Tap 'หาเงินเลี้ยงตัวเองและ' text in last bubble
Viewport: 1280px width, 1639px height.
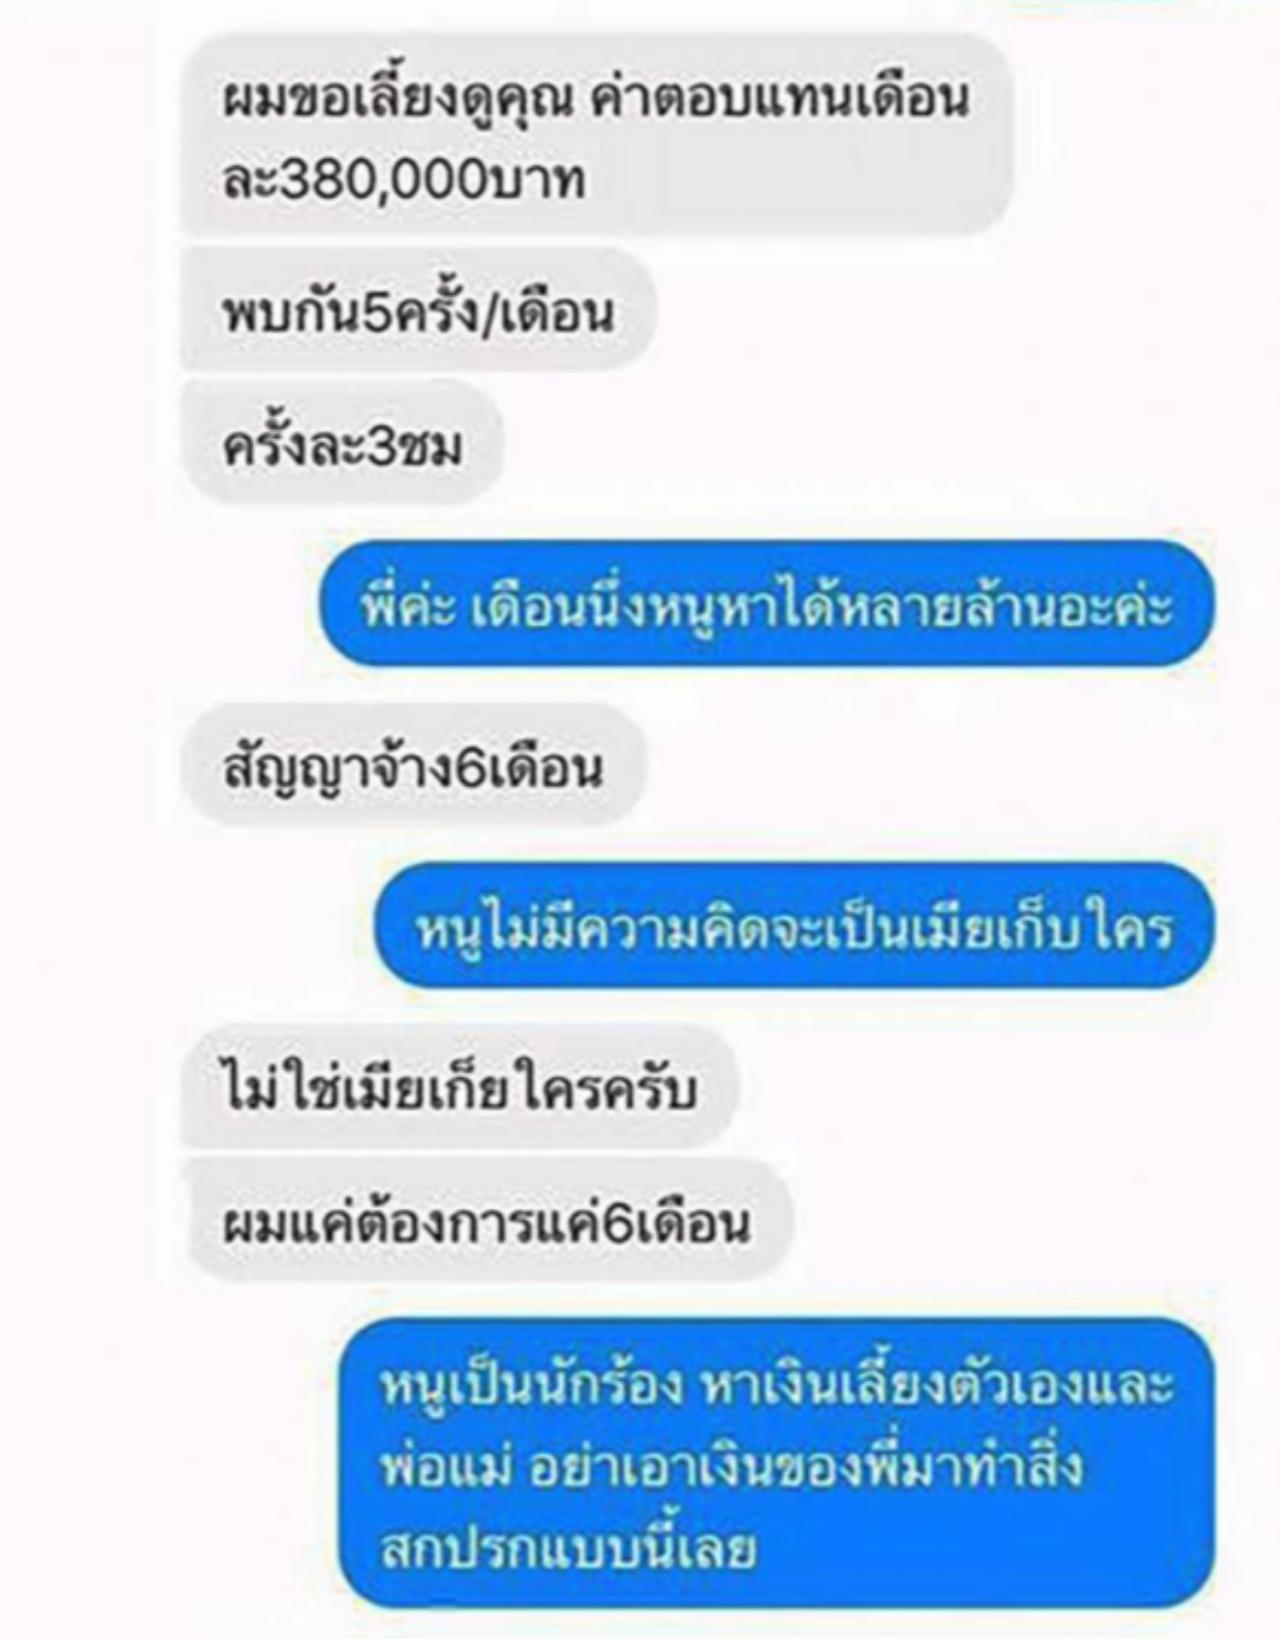tap(936, 1384)
